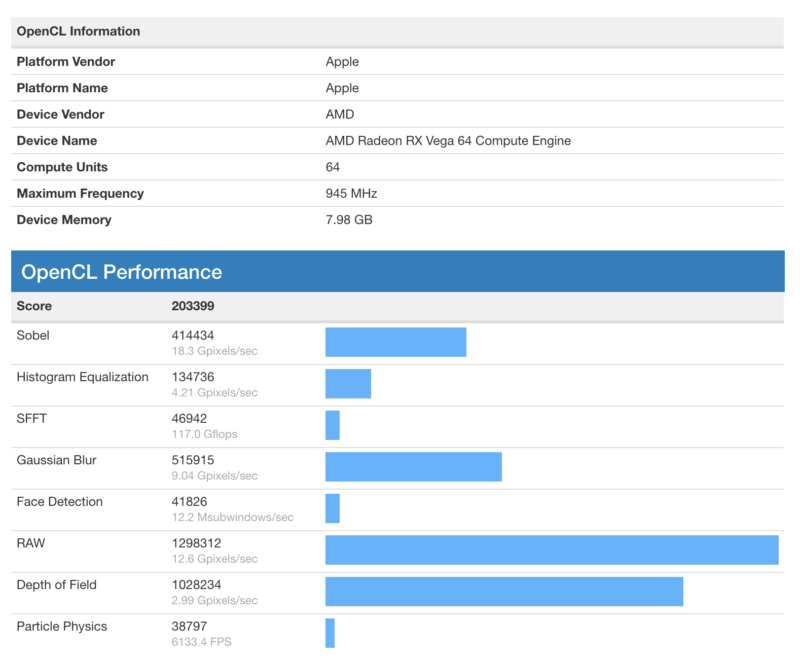
Task: Click the RAW score 1298312
Action: coord(196,543)
